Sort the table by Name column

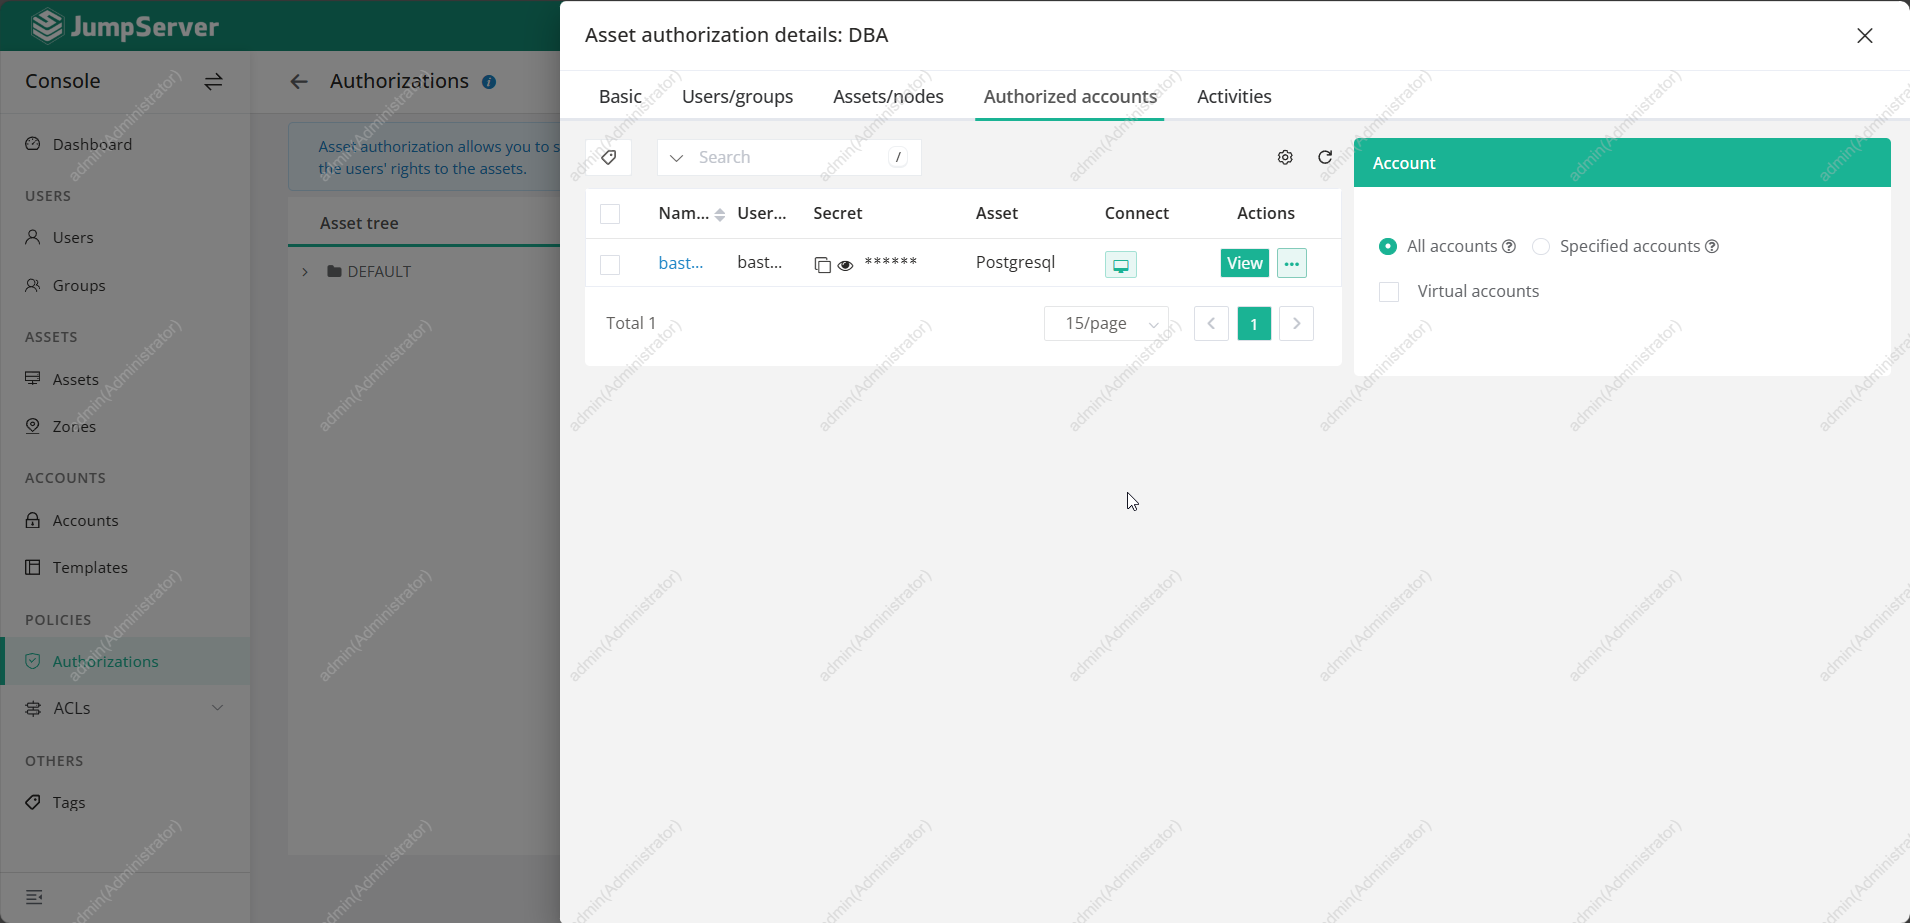(x=719, y=214)
